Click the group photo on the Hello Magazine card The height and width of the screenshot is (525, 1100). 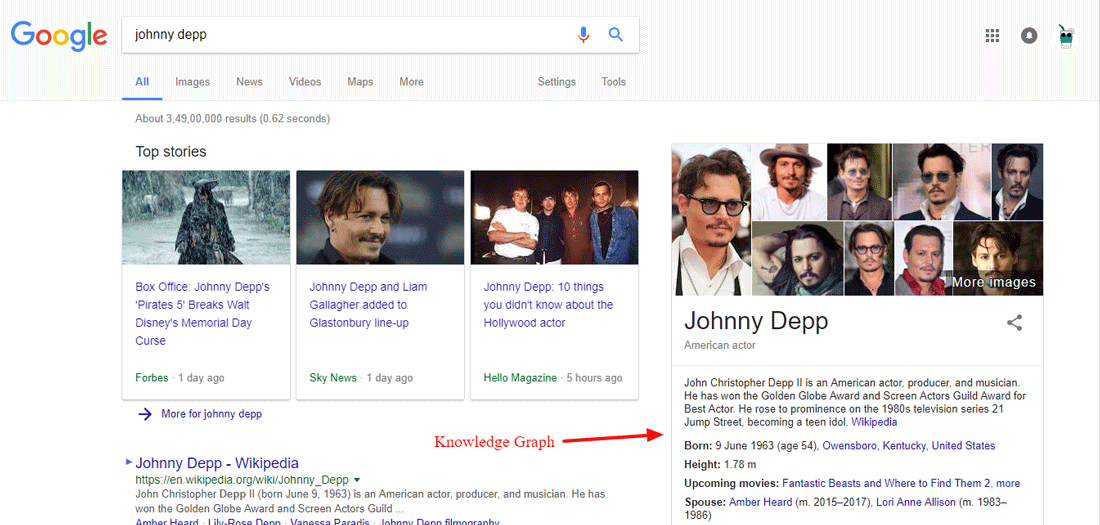click(x=554, y=218)
